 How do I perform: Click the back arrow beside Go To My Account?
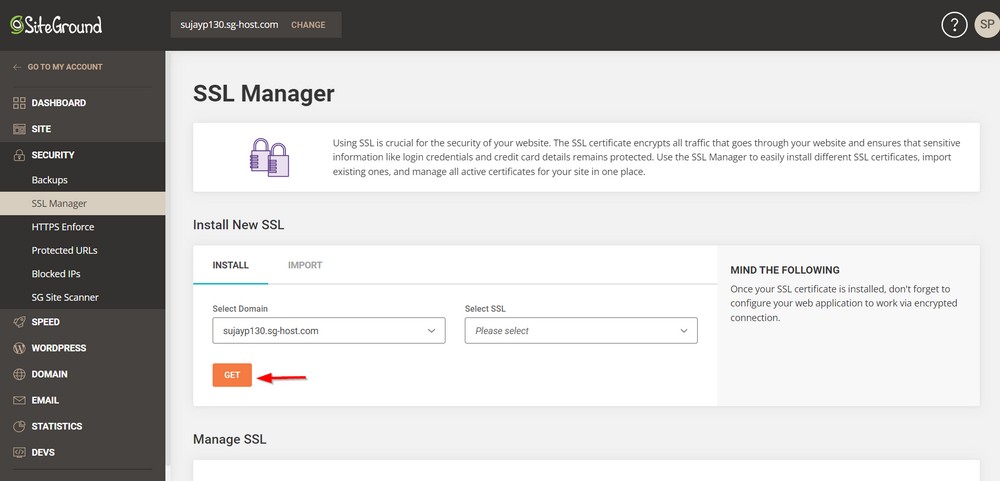17,67
